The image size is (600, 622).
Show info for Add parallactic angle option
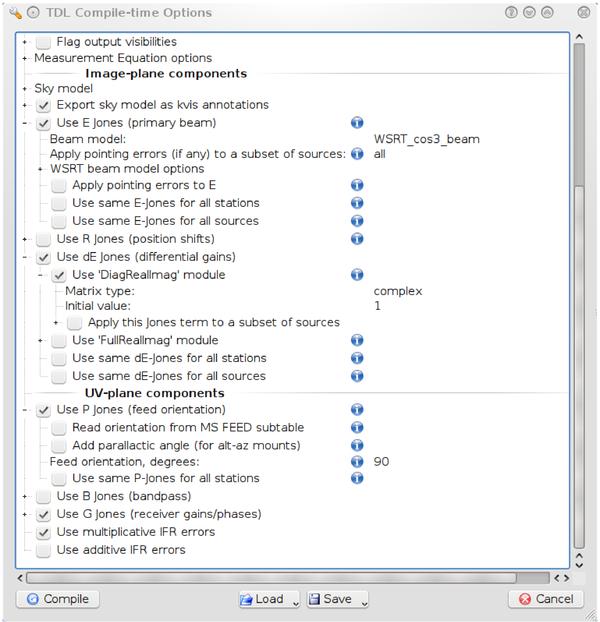[x=356, y=445]
